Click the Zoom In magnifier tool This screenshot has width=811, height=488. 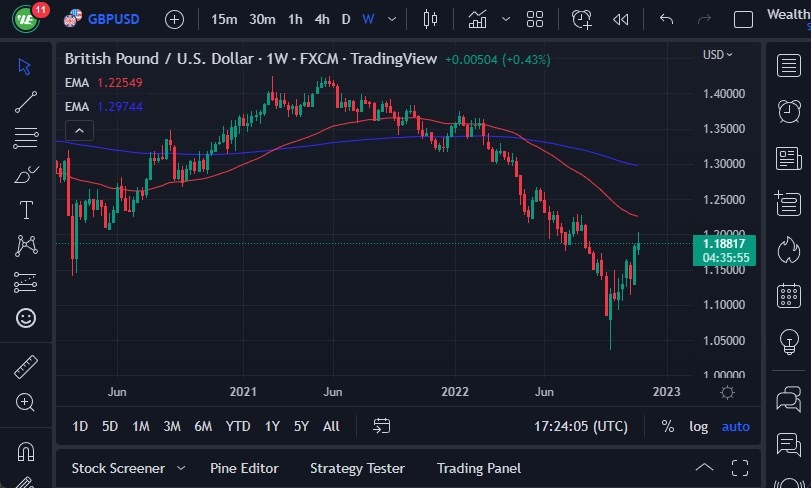coord(26,402)
